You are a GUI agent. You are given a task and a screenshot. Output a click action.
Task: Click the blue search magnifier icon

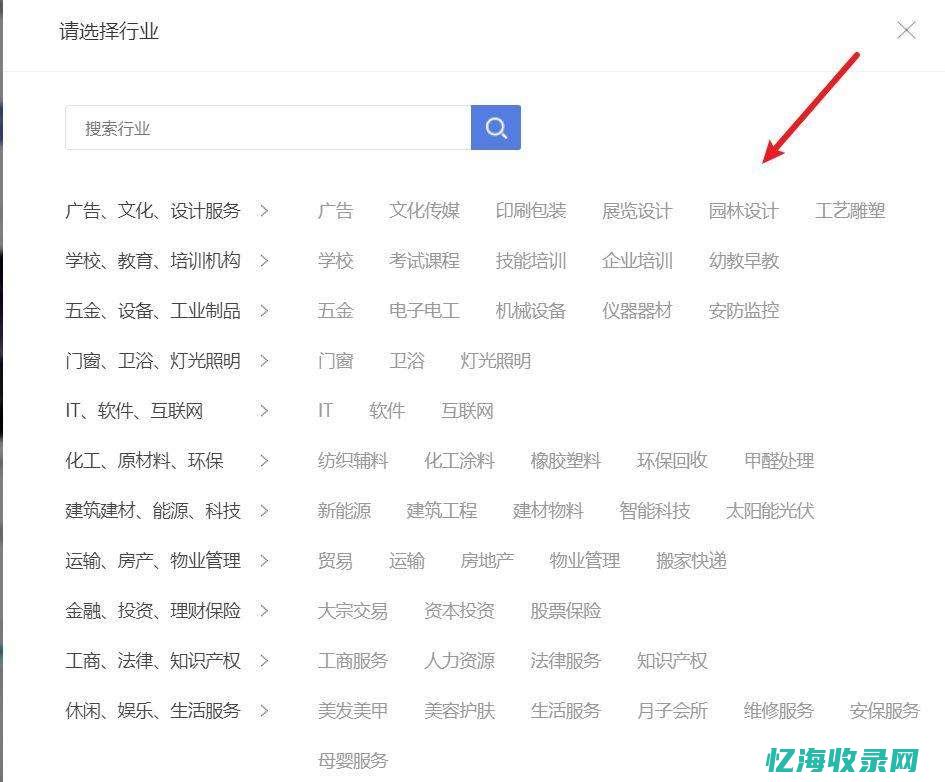coord(495,127)
